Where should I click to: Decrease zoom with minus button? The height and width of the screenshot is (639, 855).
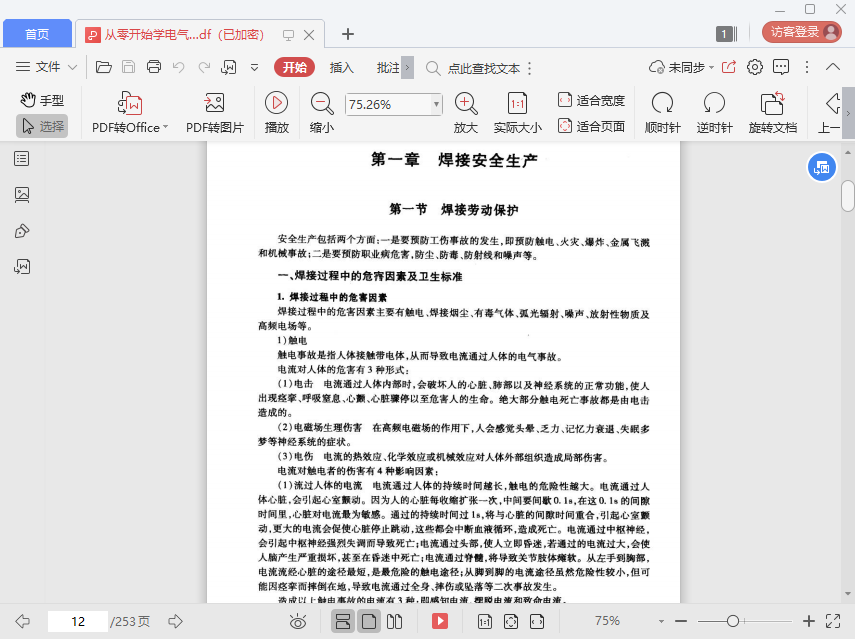pyautogui.click(x=681, y=621)
